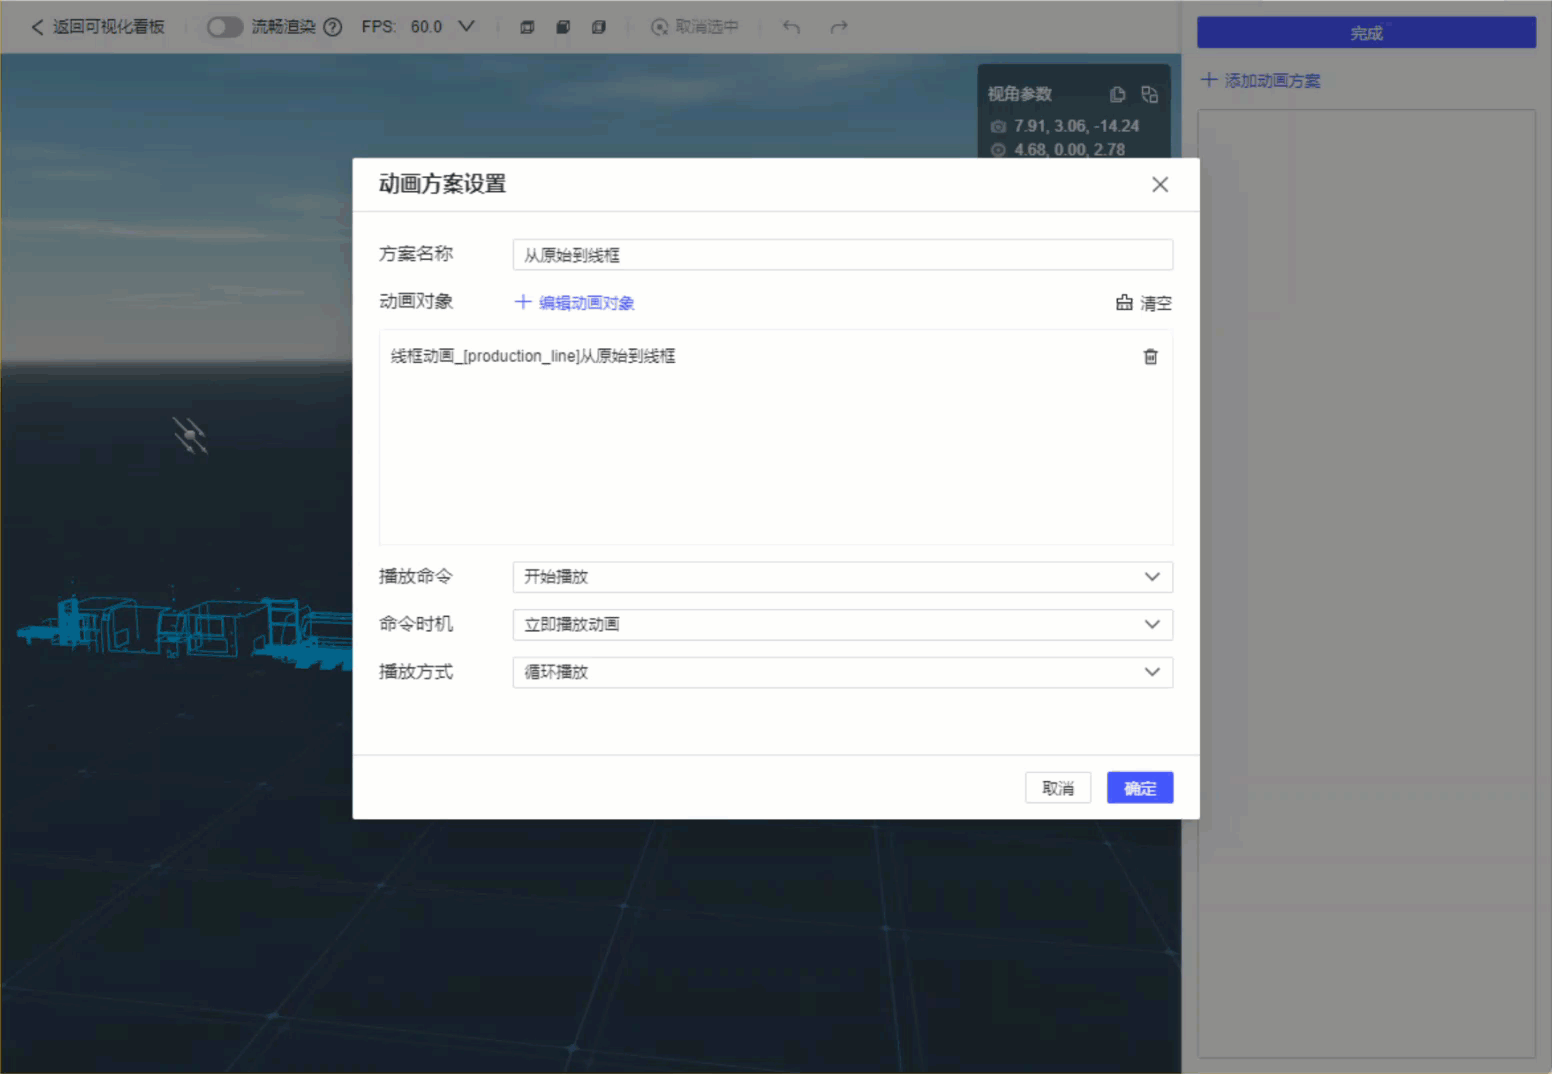Copy the 视角参数 camera parameters

coord(1117,93)
